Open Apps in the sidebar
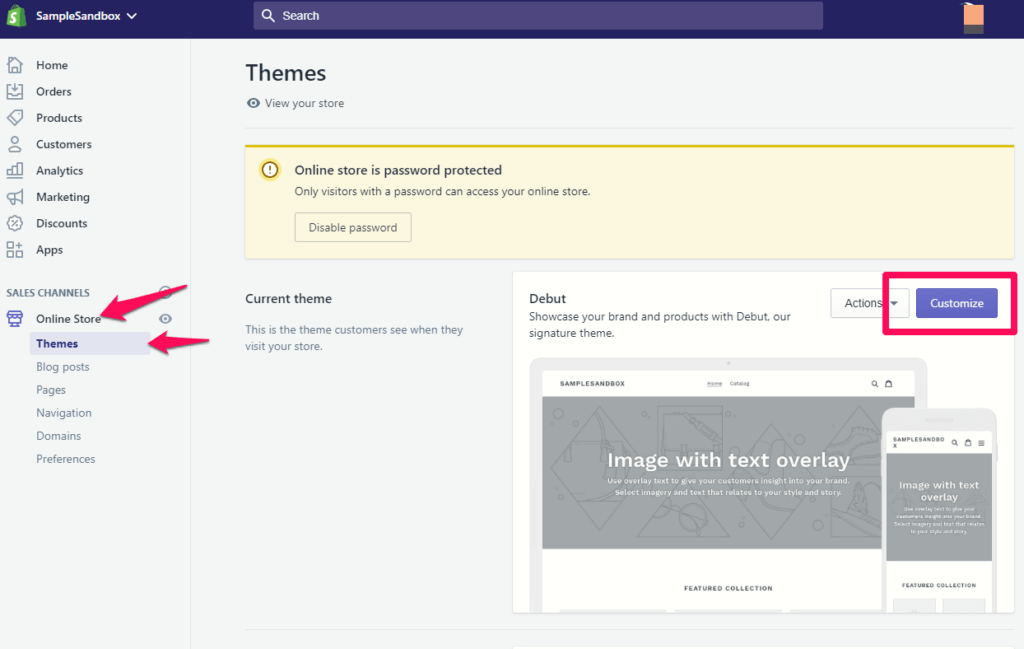1024x649 pixels. (50, 250)
